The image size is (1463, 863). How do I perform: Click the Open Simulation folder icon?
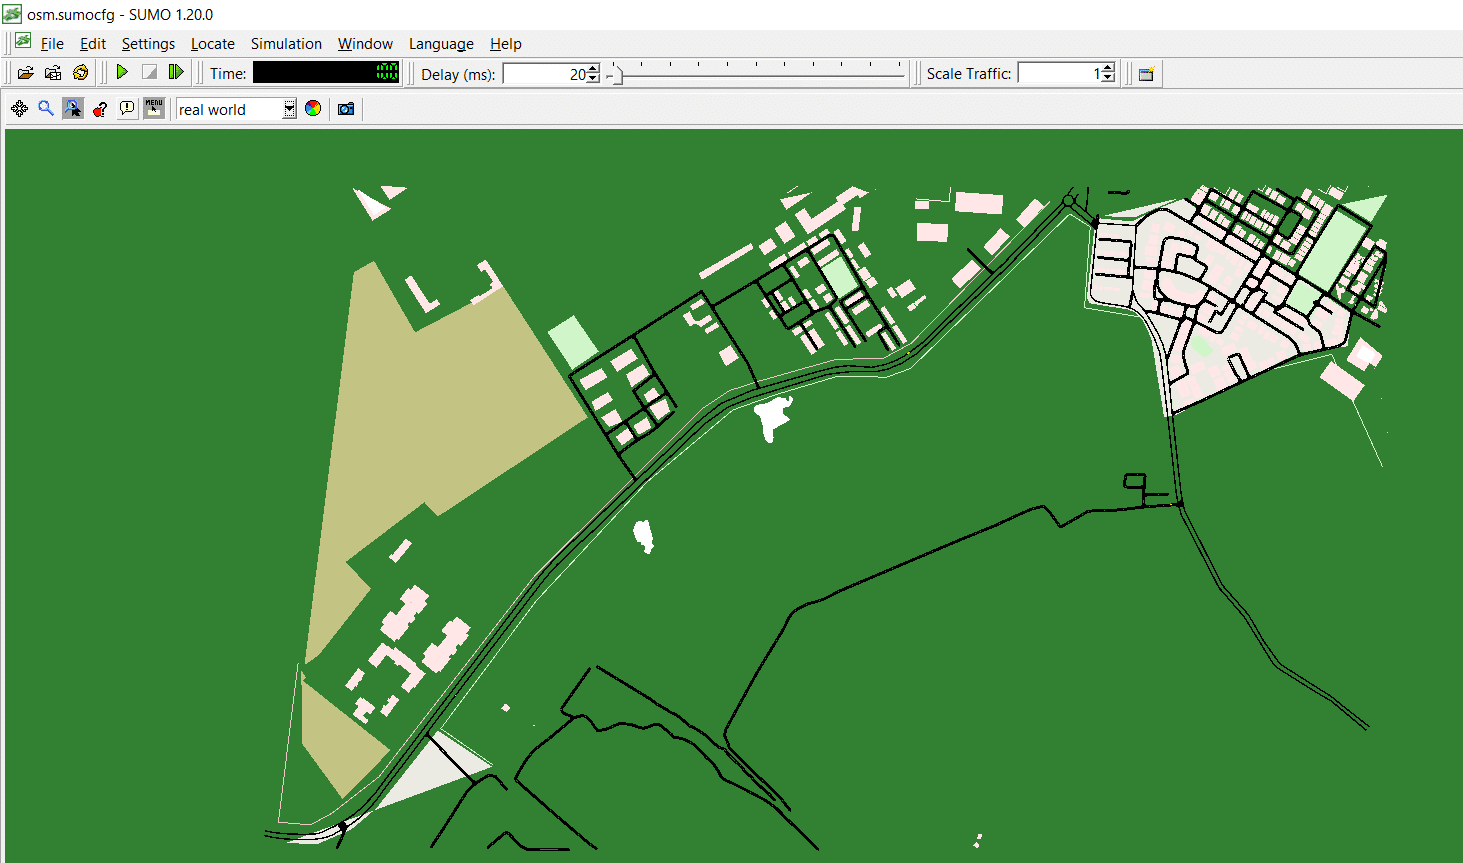pos(26,73)
